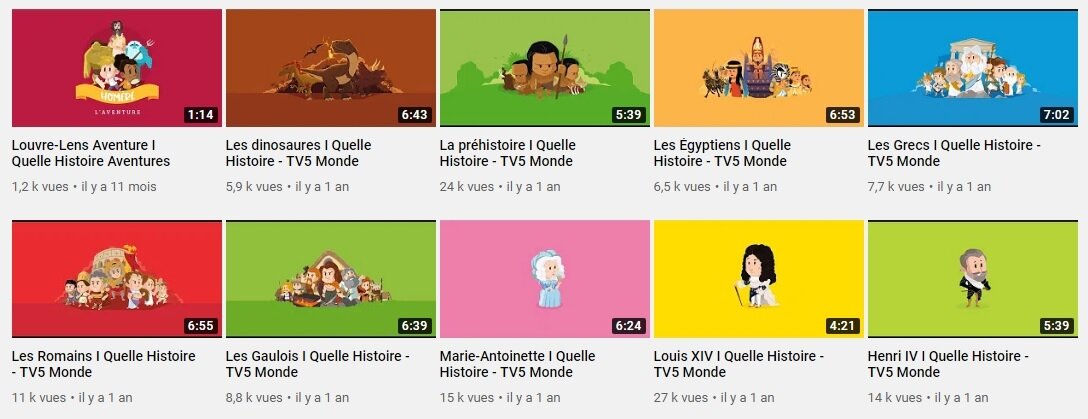Open the Les Romains video thumbnail

117,279
